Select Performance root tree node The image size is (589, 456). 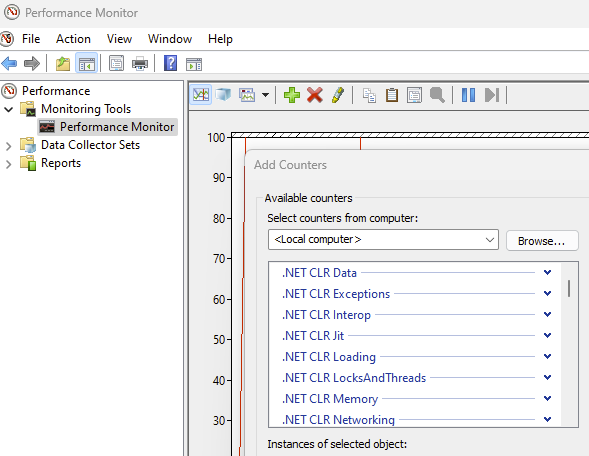point(56,91)
